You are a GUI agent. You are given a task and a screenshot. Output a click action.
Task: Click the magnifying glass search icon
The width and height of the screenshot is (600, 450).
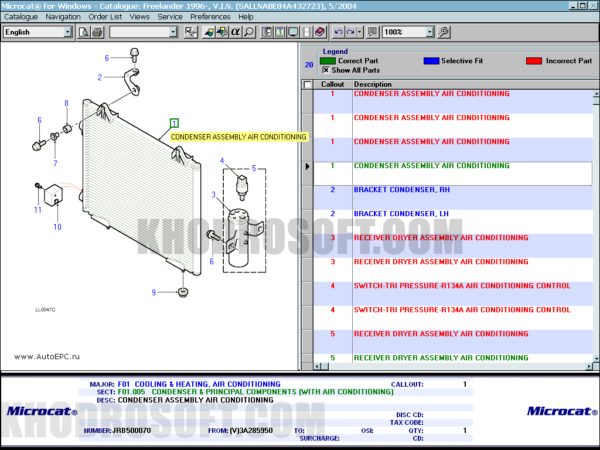[249, 32]
